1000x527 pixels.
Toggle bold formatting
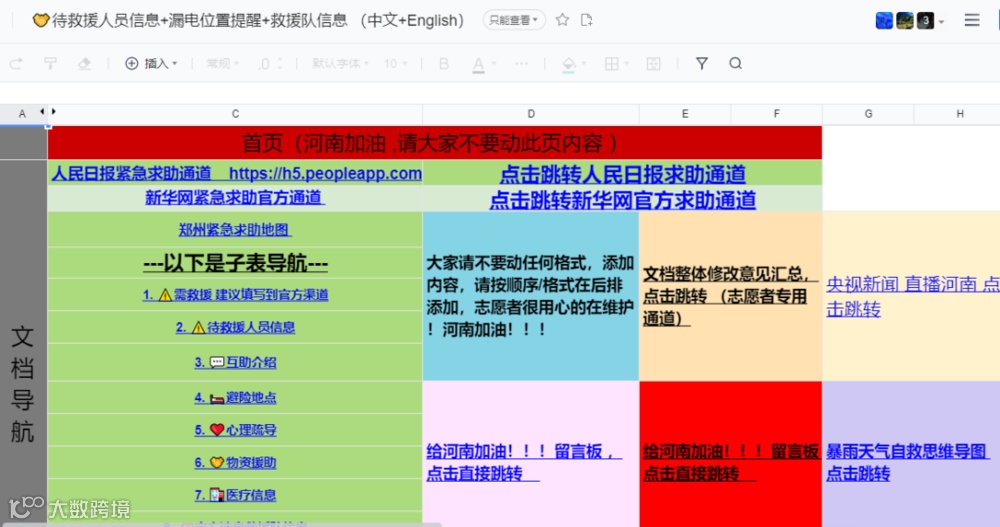click(444, 64)
